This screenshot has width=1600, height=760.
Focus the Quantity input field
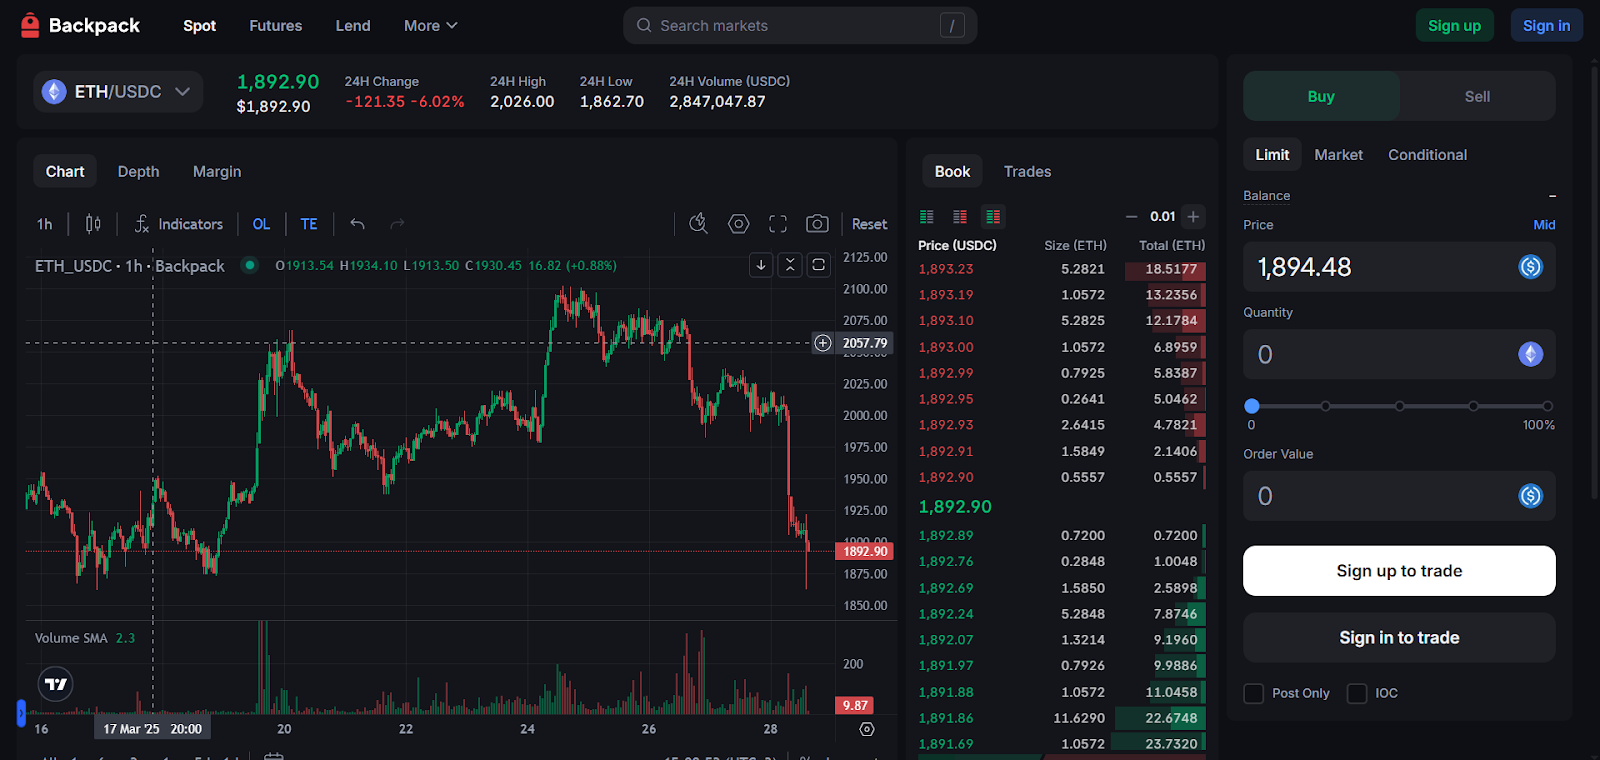coord(1399,354)
